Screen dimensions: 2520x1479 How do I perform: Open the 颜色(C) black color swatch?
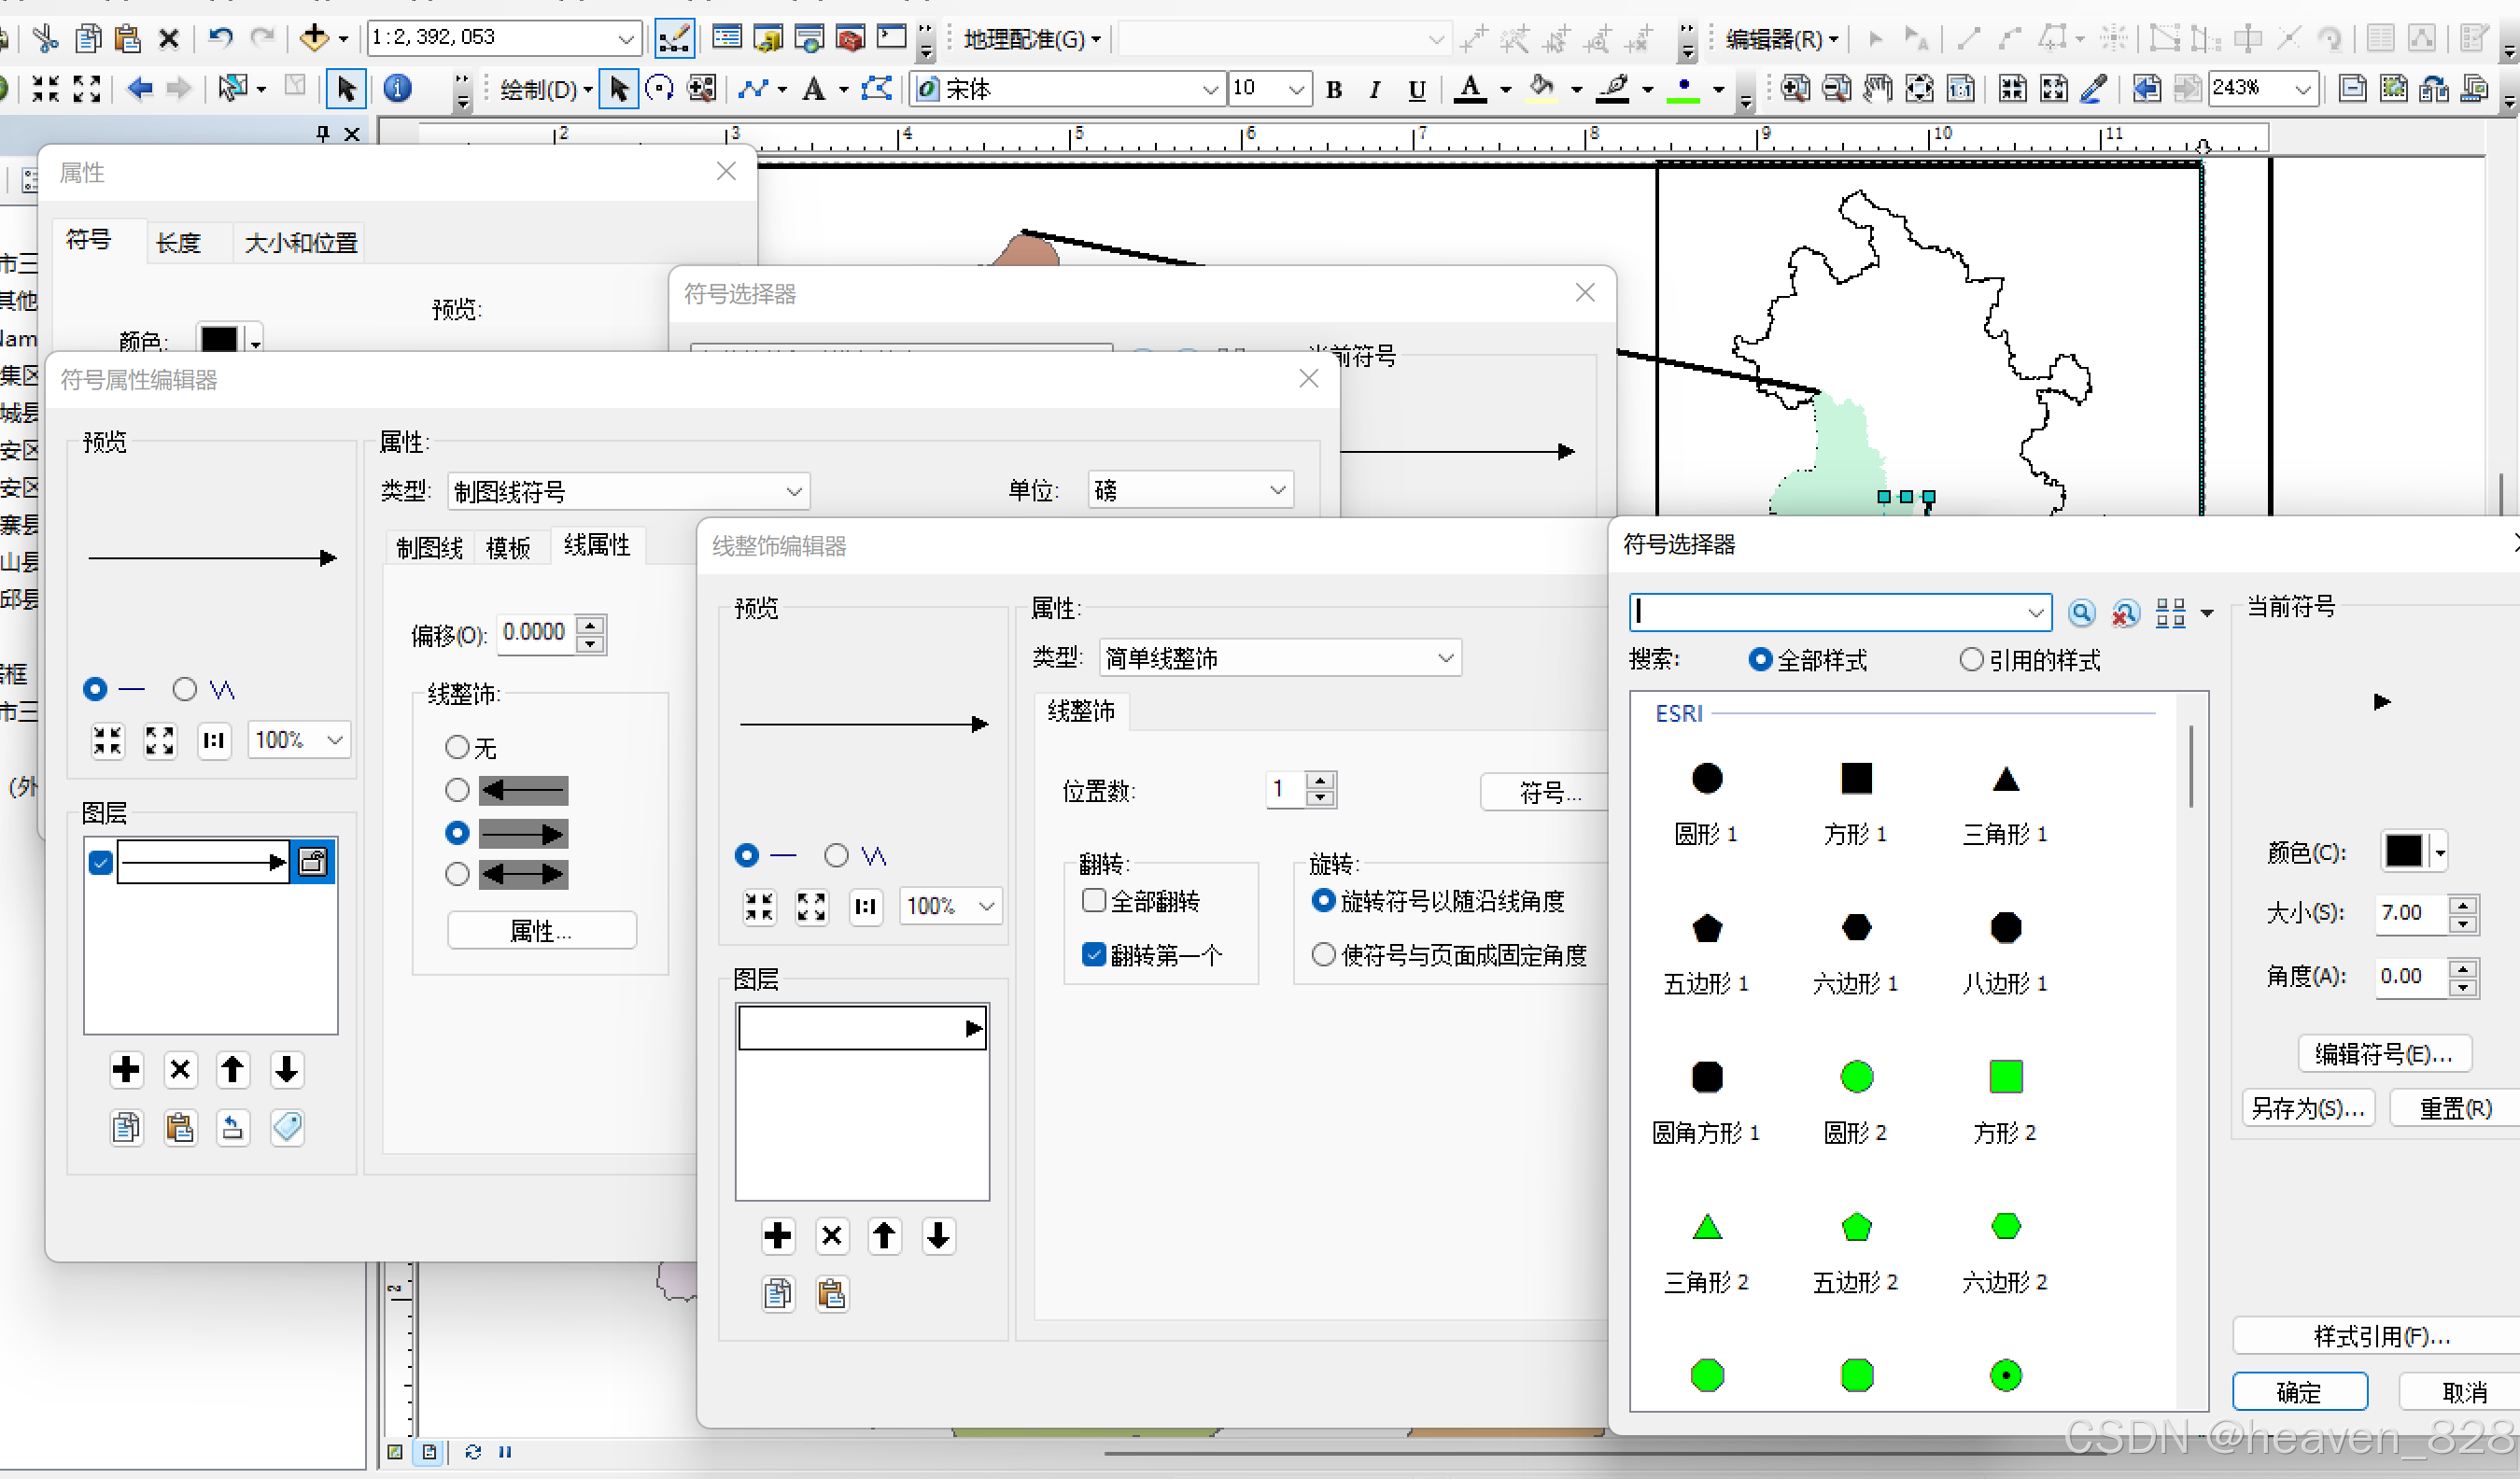[2404, 852]
